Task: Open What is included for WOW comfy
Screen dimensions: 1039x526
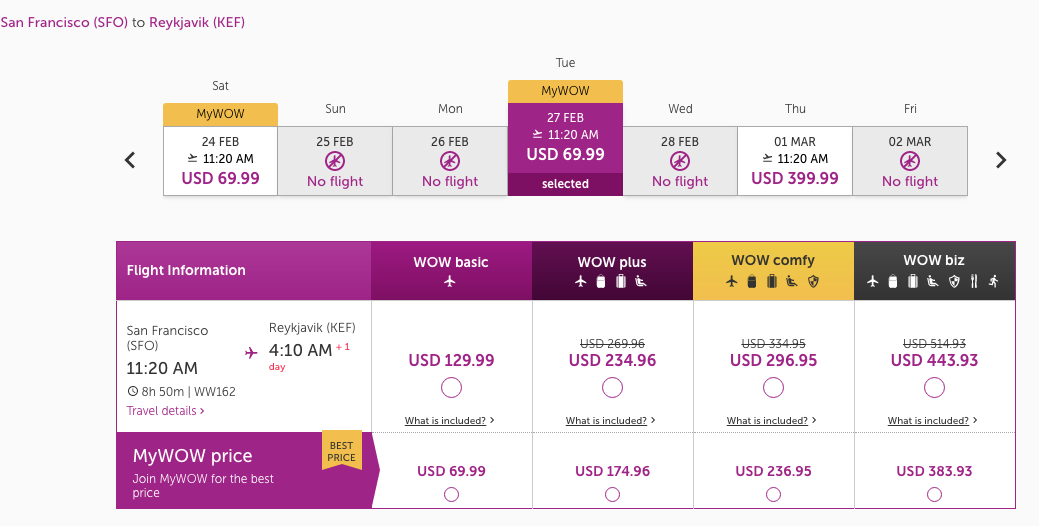Action: point(771,421)
